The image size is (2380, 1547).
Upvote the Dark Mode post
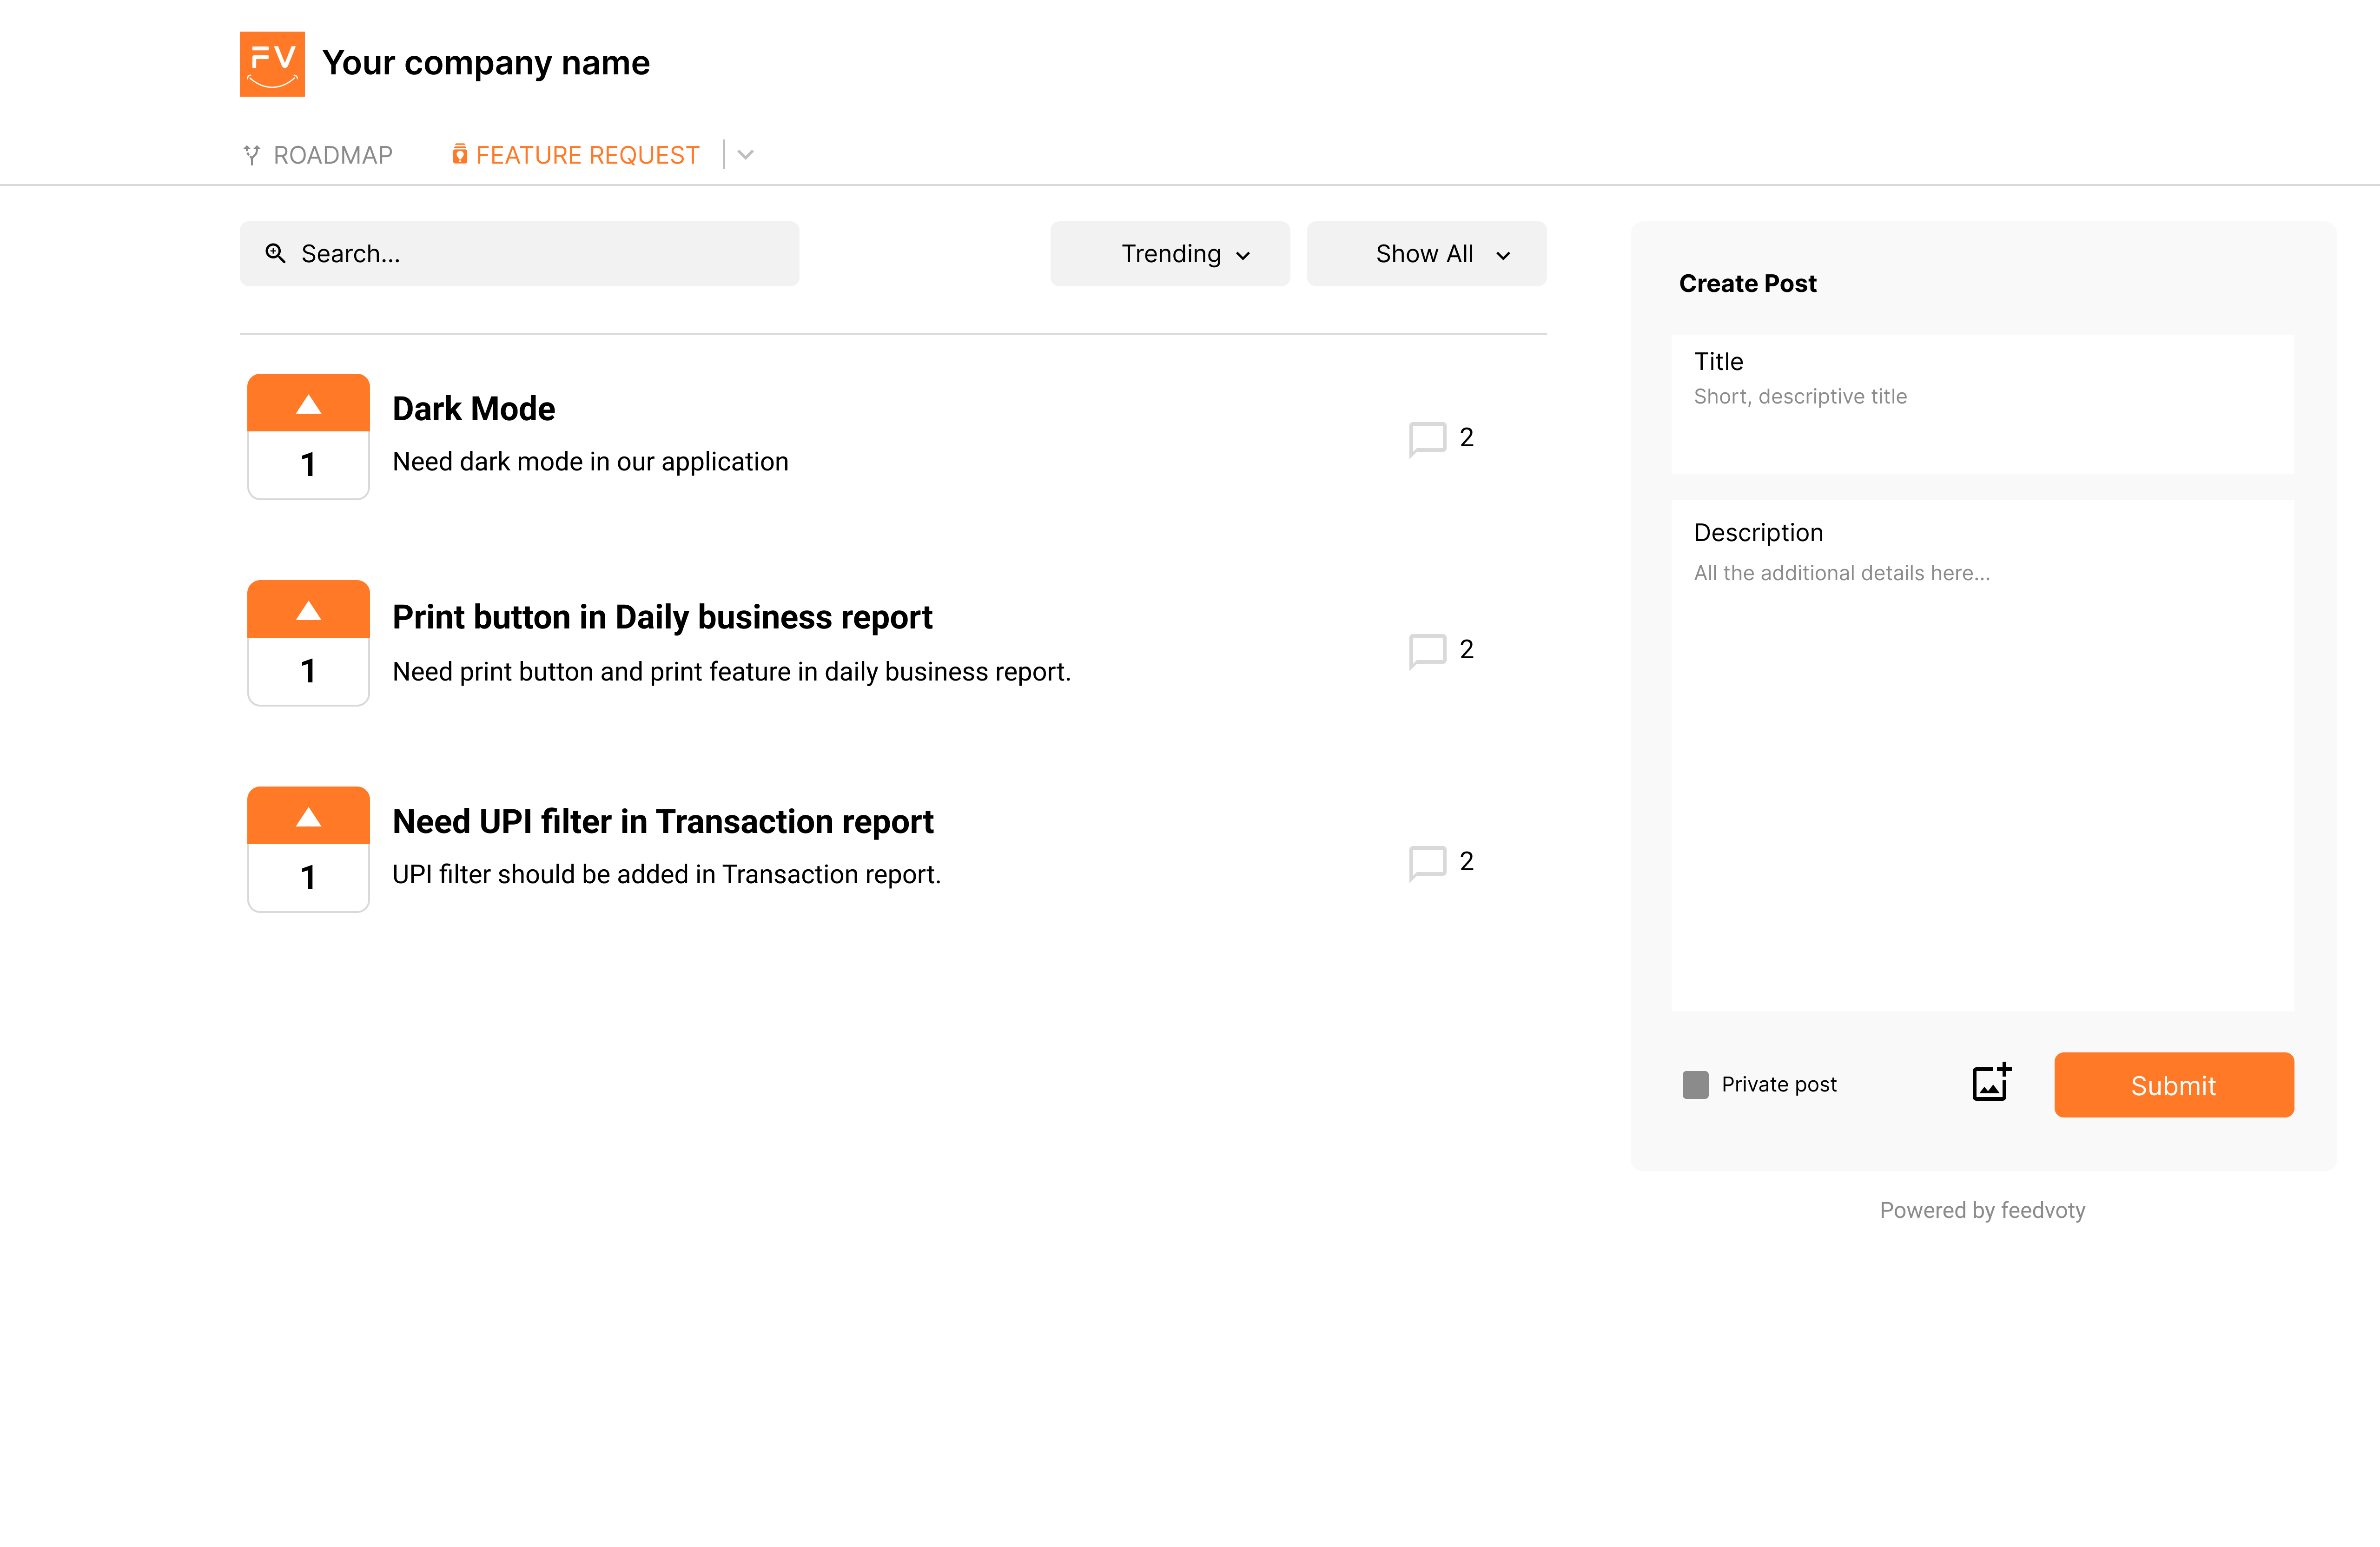308,404
